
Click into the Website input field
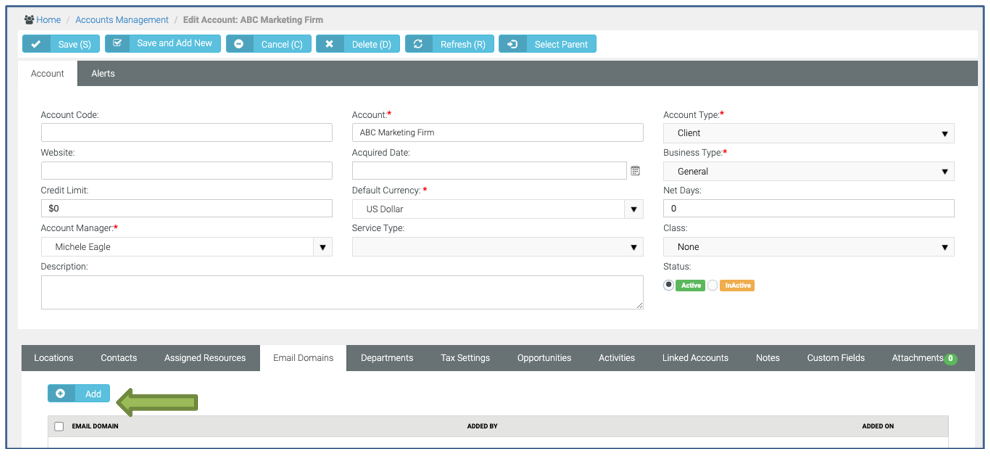click(186, 171)
